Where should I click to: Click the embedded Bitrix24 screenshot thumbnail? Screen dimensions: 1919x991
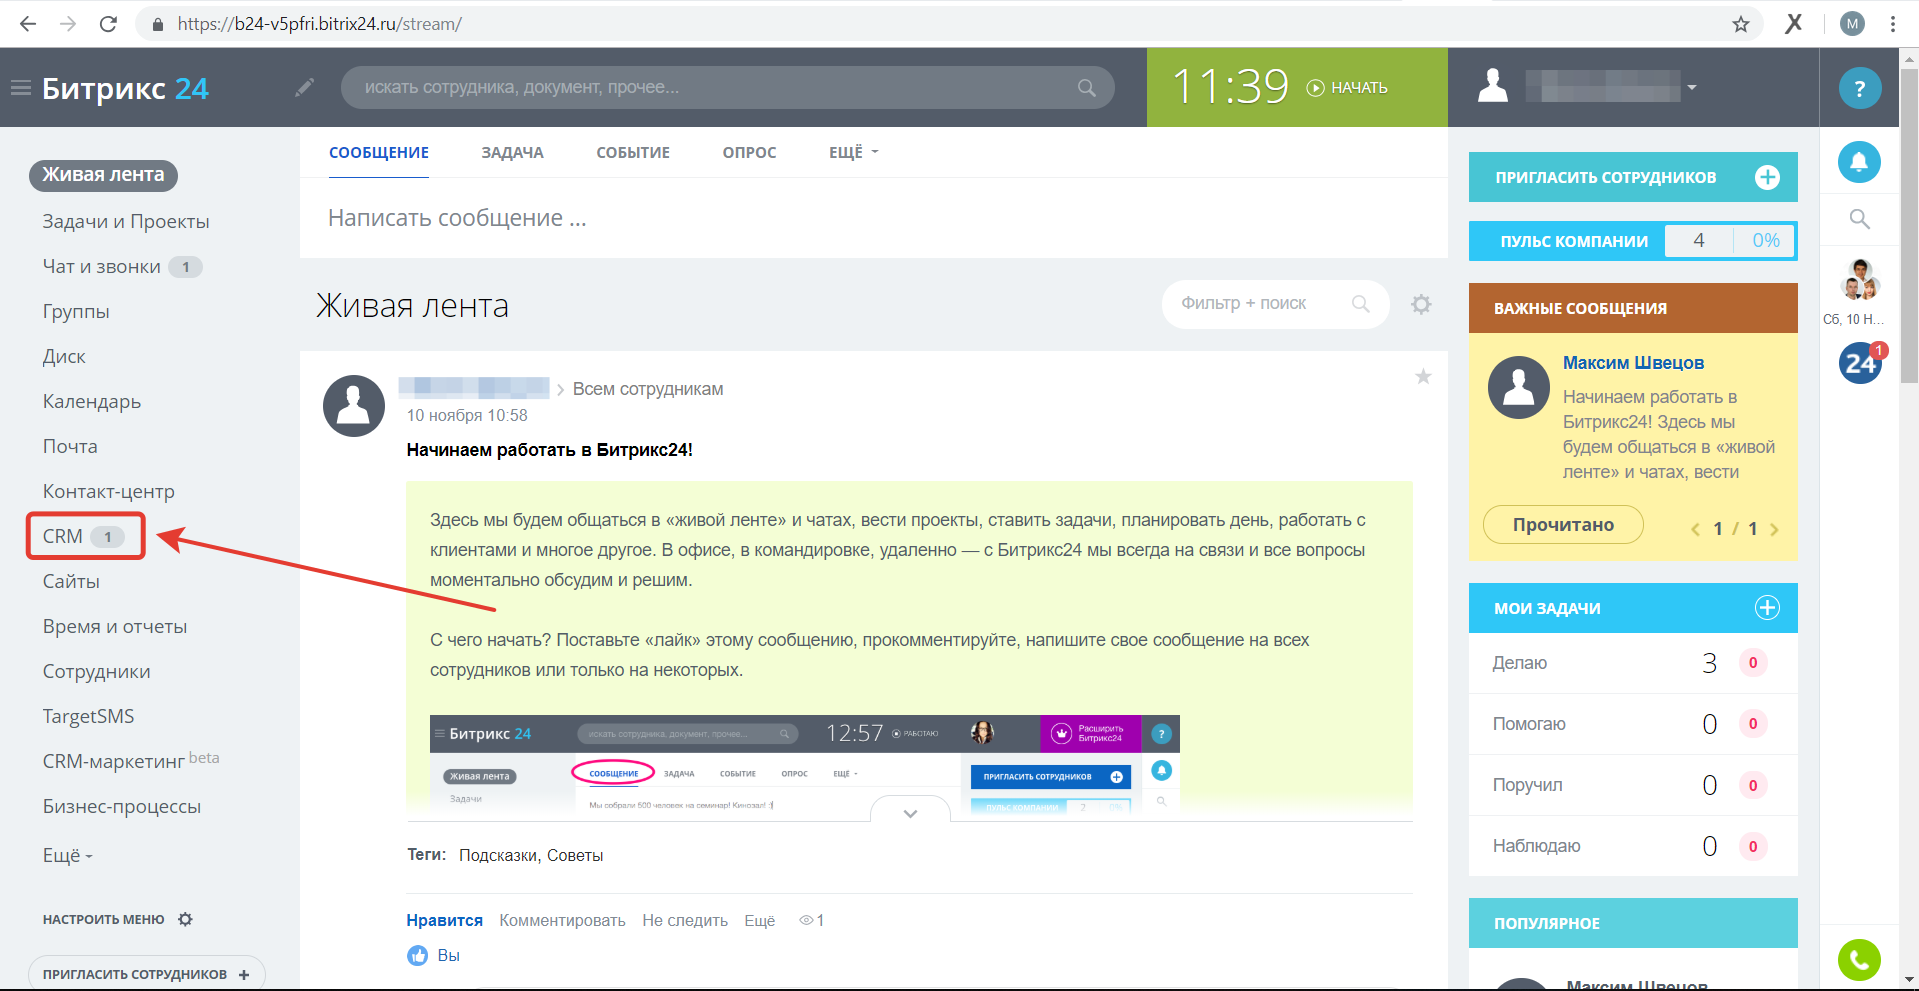pyautogui.click(x=804, y=764)
